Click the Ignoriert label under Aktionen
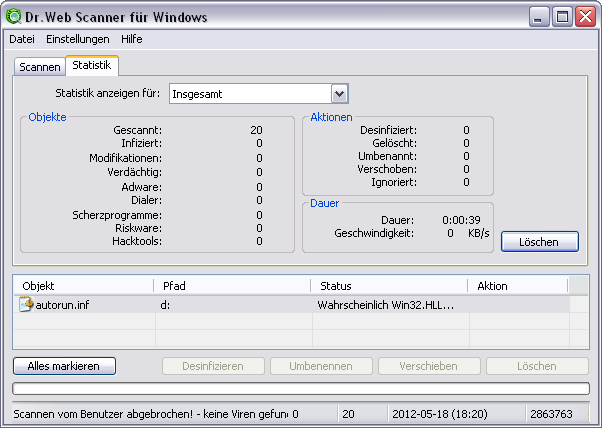602x428 pixels. [x=394, y=182]
